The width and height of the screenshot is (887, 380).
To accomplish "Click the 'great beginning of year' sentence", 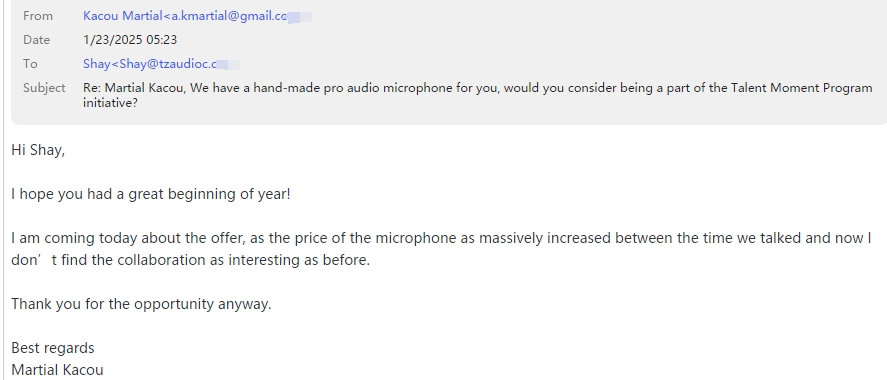I will [x=150, y=195].
